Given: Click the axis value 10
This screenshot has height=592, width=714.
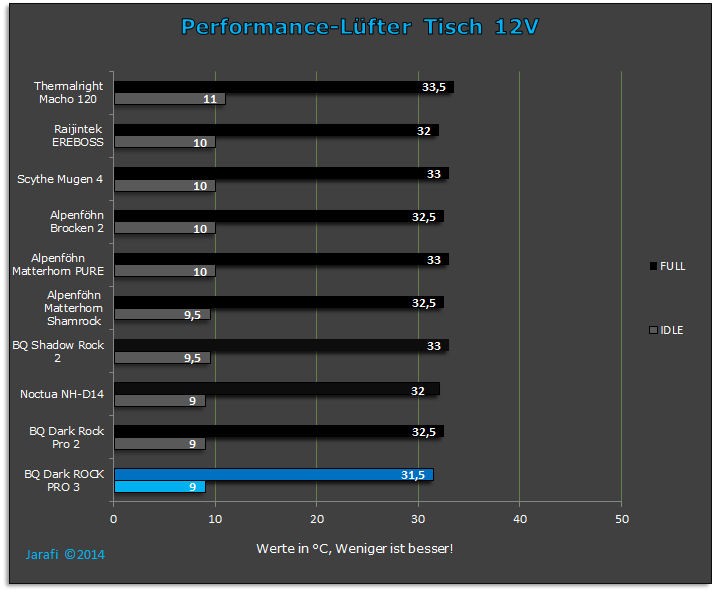Looking at the screenshot, I should coord(215,519).
